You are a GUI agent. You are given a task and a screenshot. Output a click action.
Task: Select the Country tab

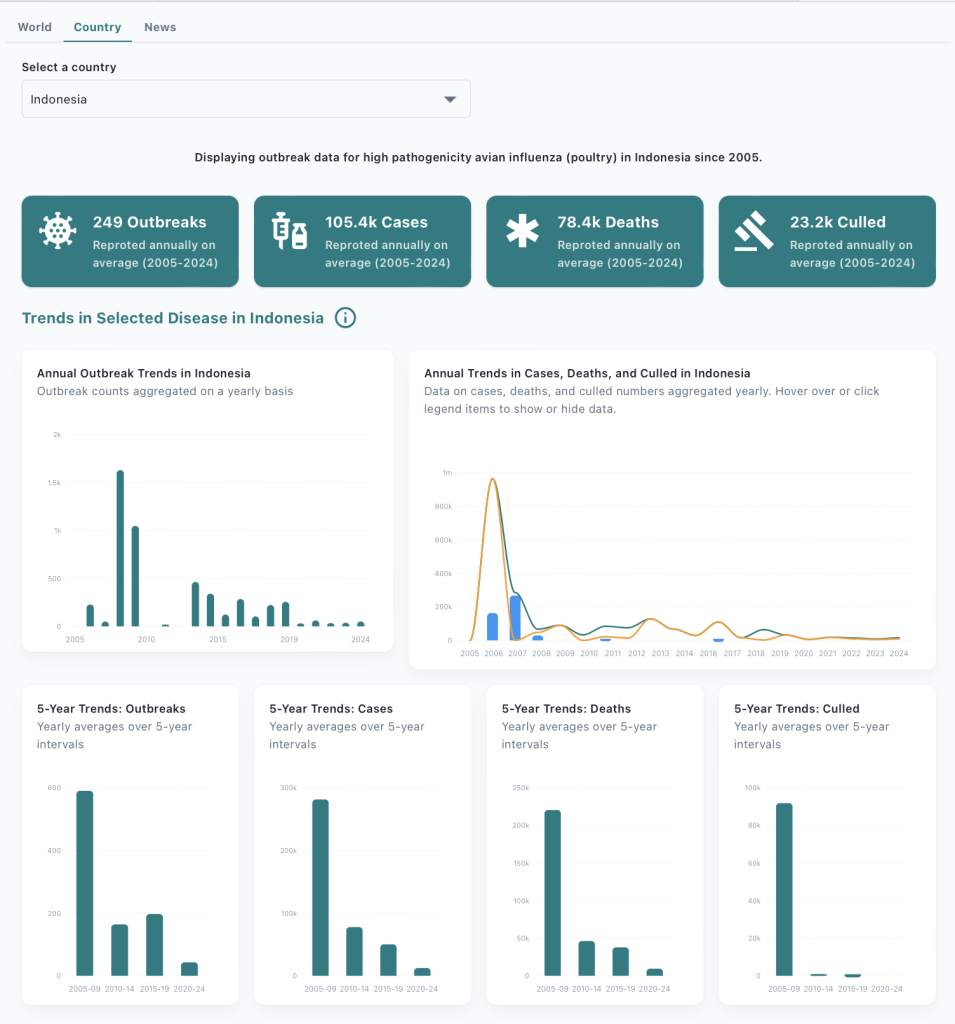[x=97, y=27]
